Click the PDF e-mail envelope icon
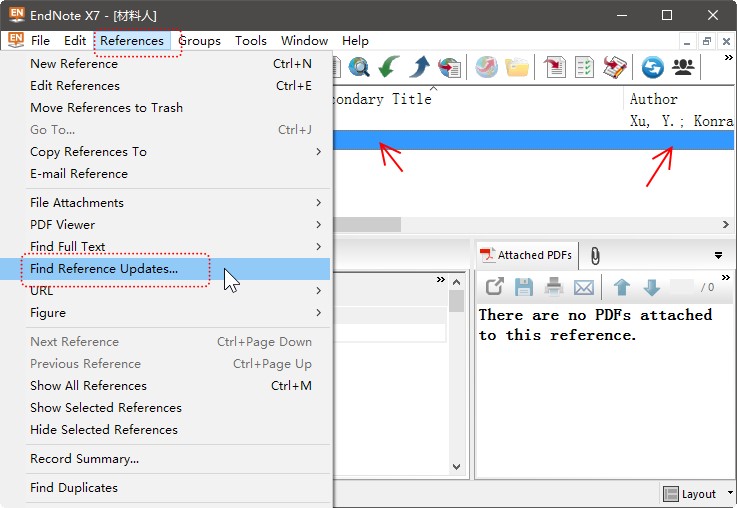Image resolution: width=737 pixels, height=508 pixels. [584, 287]
